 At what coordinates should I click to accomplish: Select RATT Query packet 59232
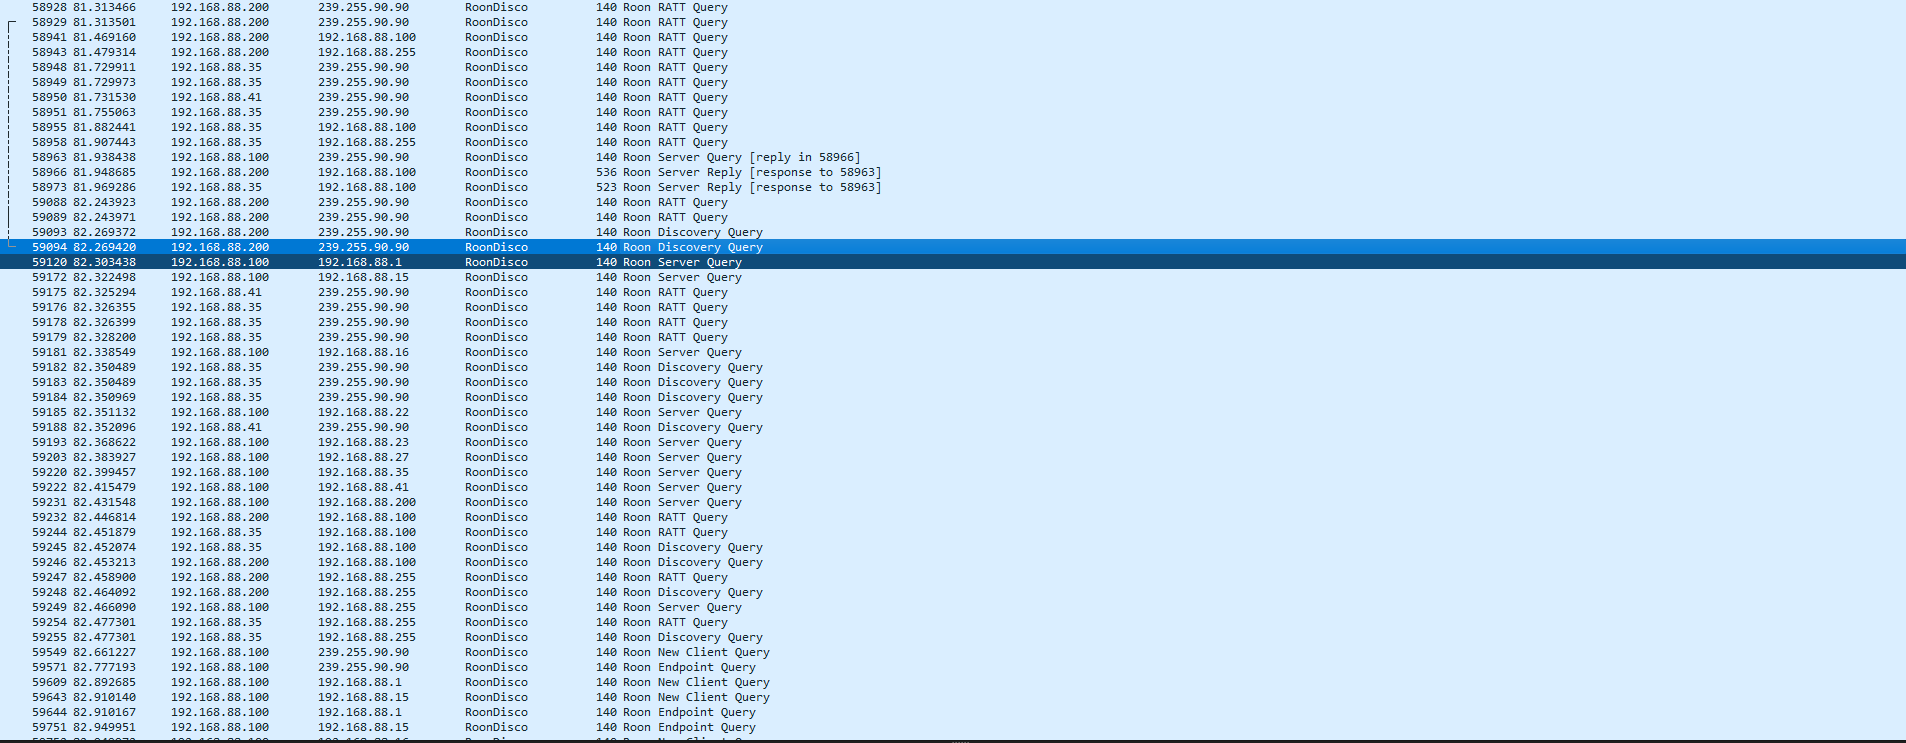point(953,517)
